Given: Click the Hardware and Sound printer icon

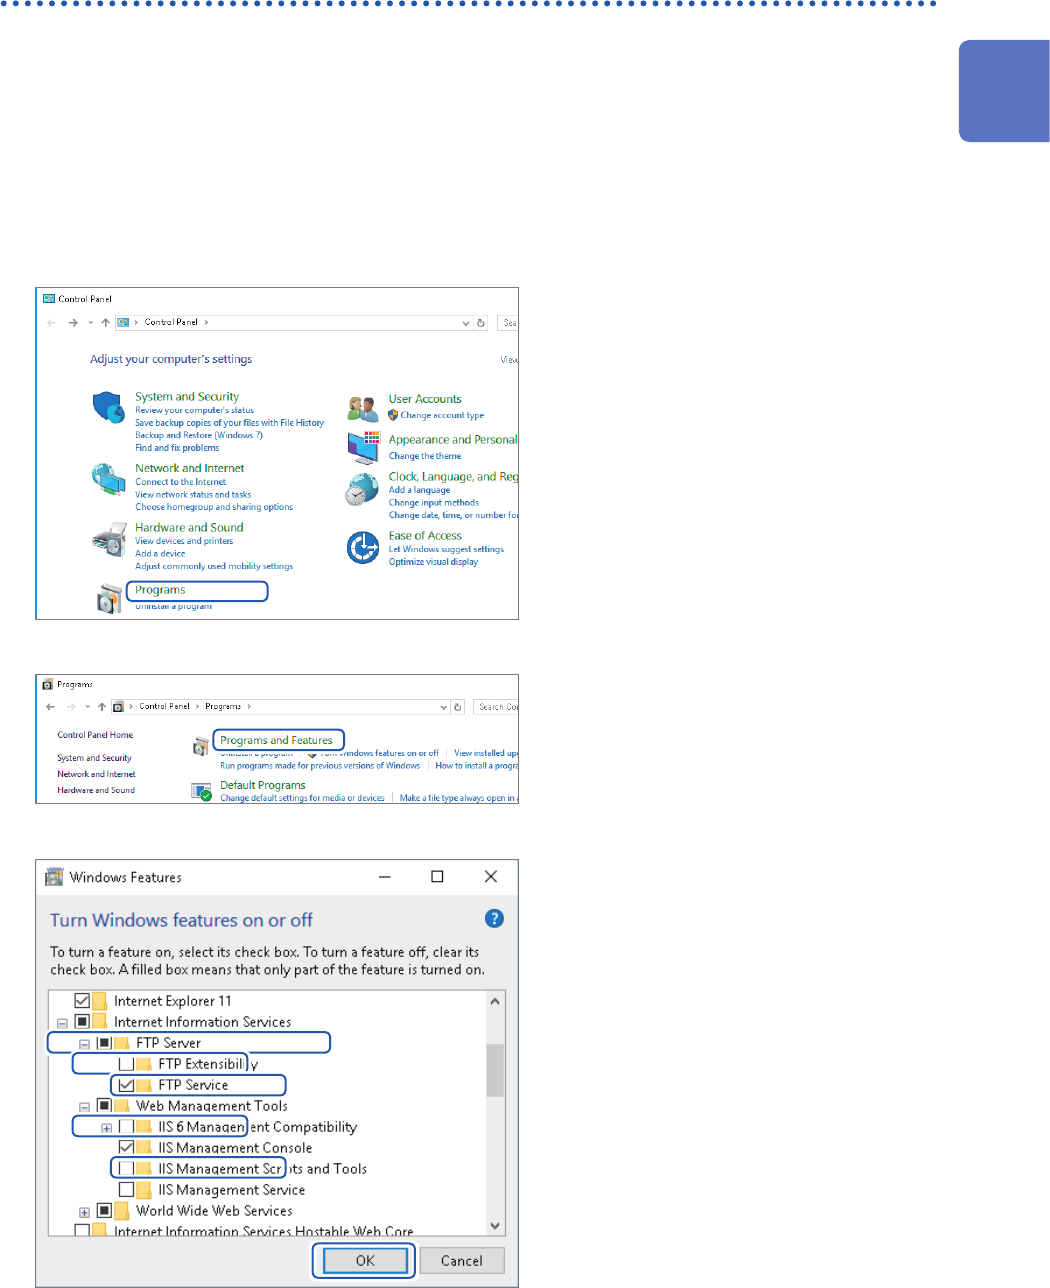Looking at the screenshot, I should click(x=108, y=540).
